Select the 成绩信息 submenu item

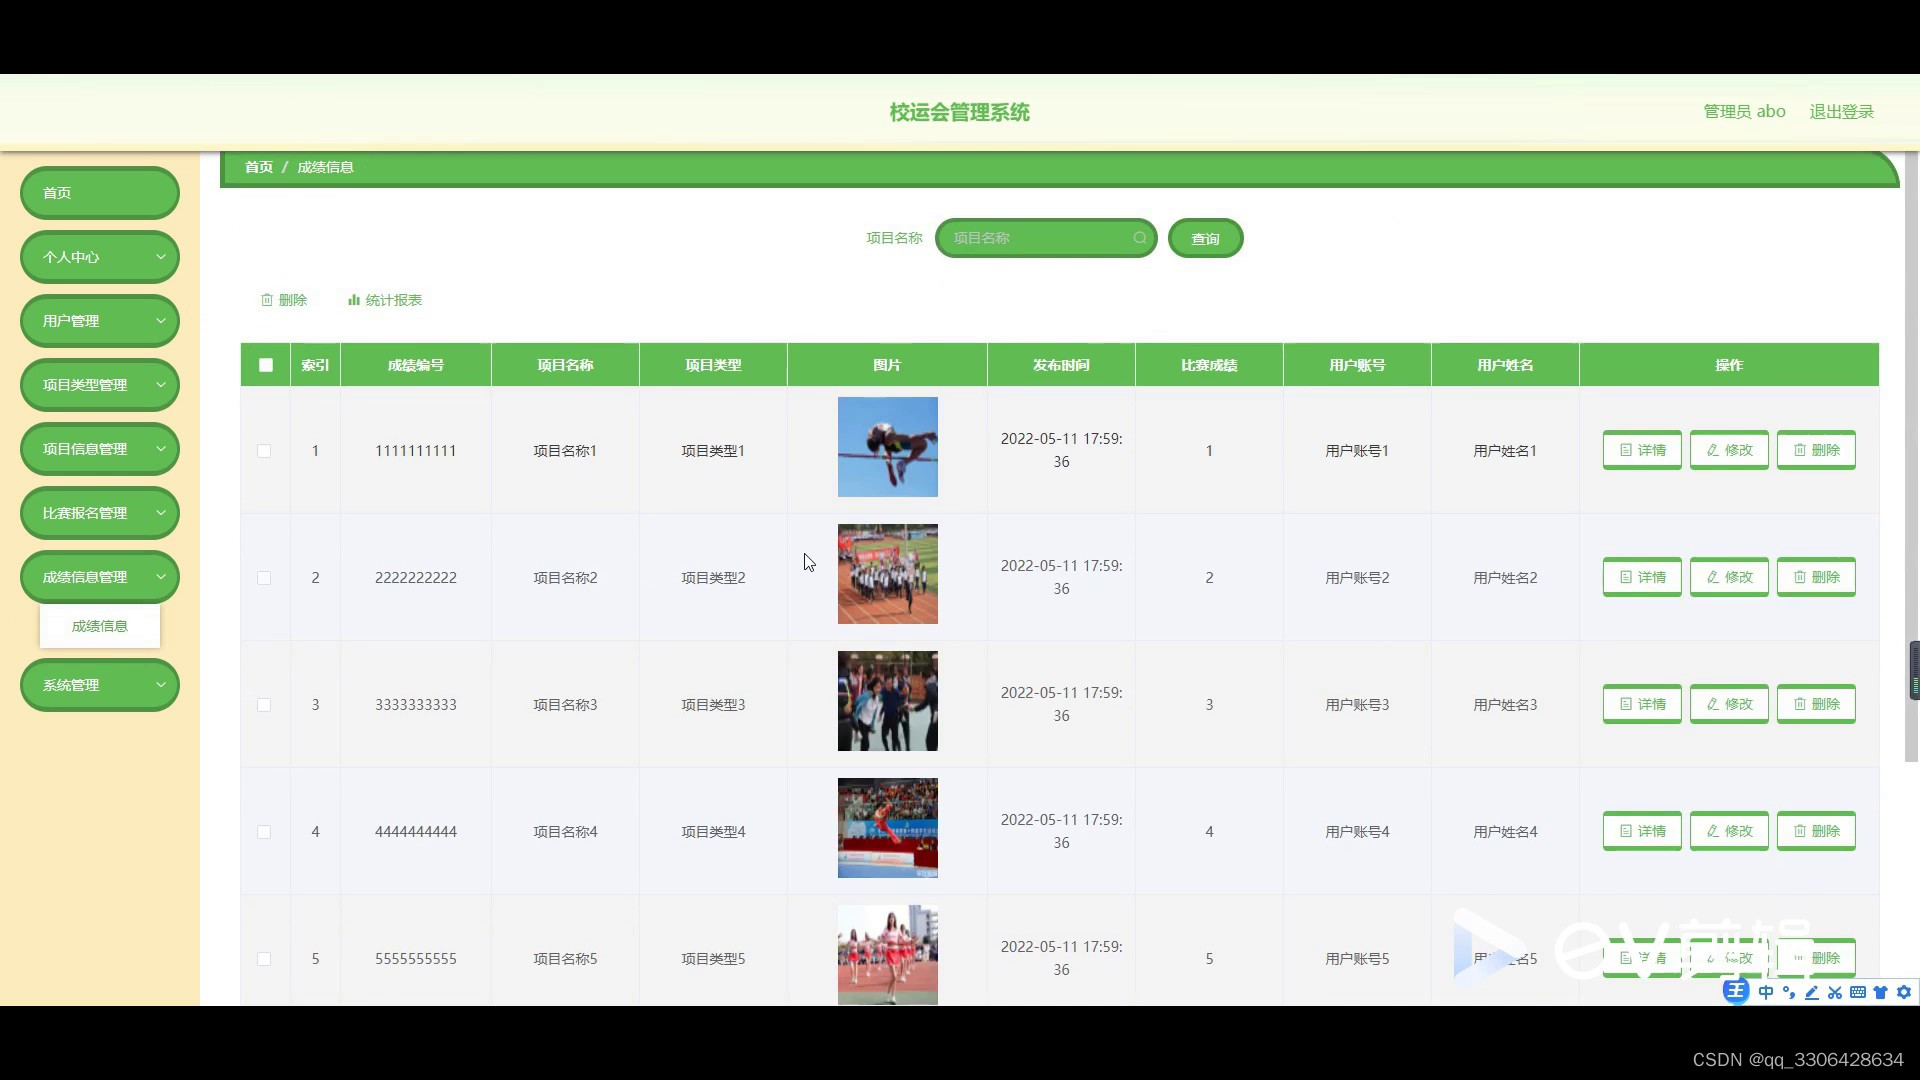(x=100, y=626)
